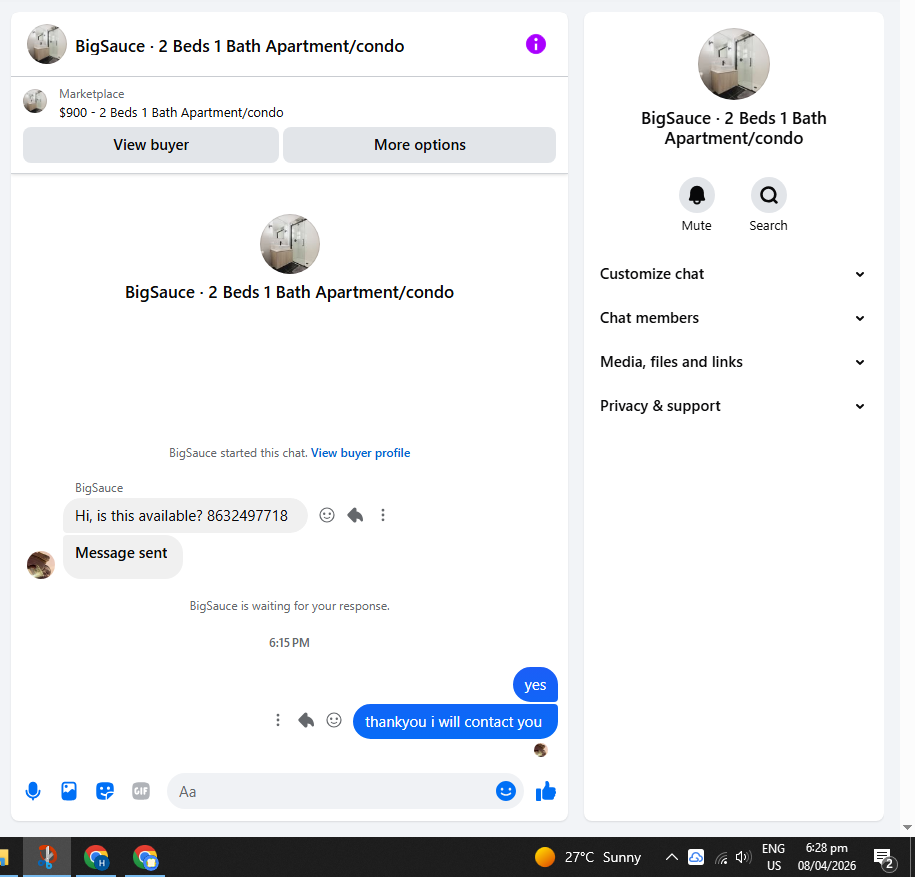915x877 pixels.
Task: Open more options for the BigSauce message
Action: 383,515
